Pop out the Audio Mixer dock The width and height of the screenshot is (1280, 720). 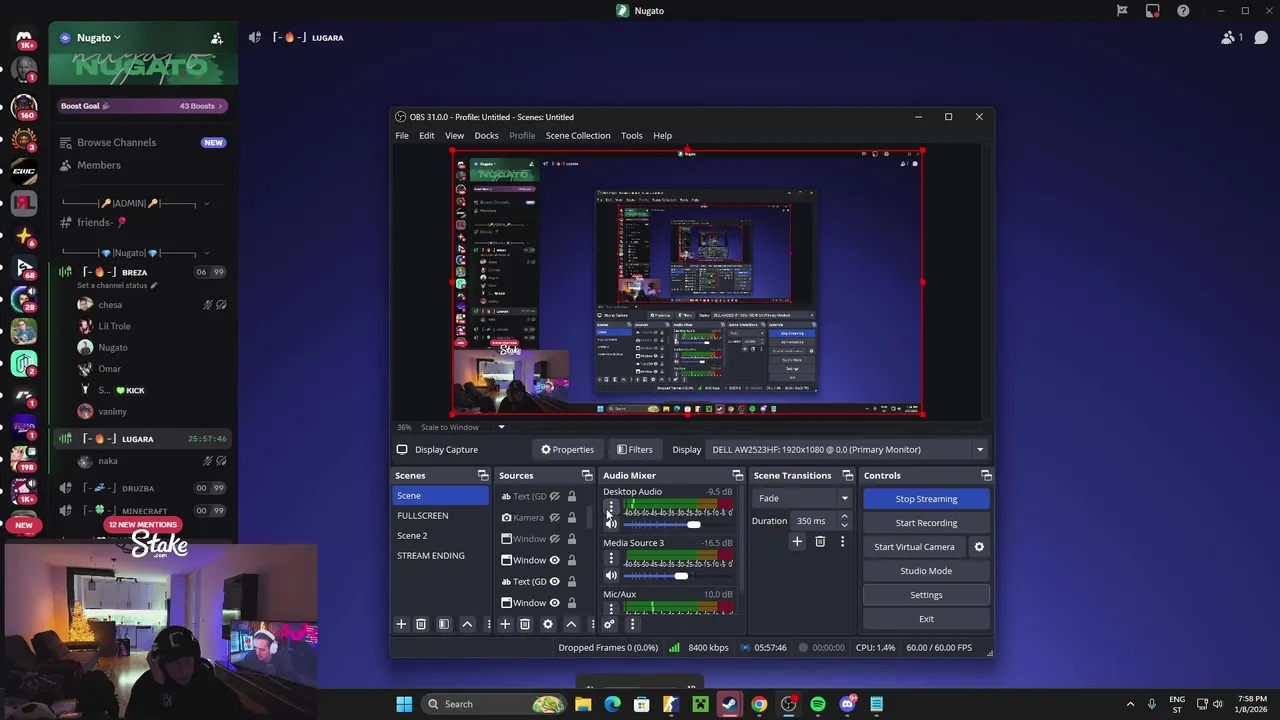coord(738,476)
